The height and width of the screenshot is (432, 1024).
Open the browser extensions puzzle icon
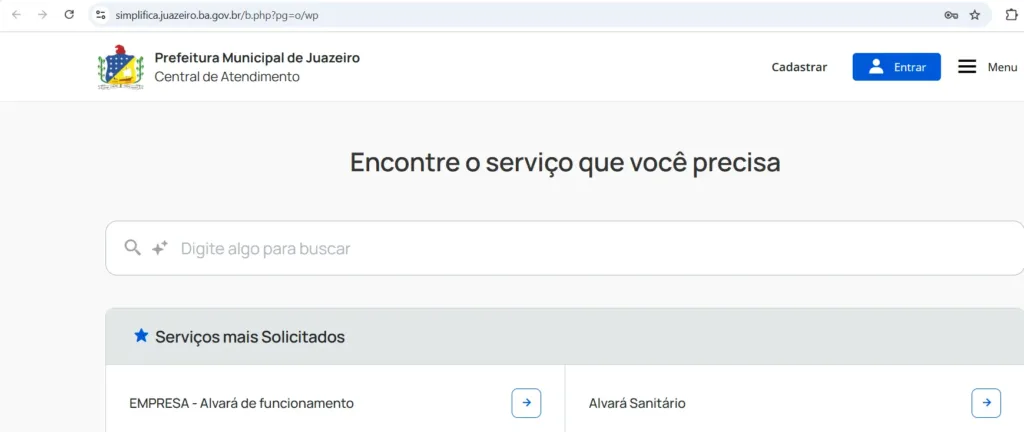point(1011,15)
